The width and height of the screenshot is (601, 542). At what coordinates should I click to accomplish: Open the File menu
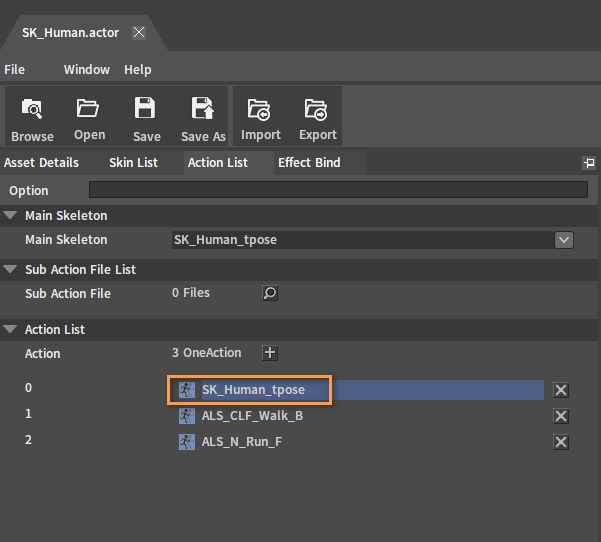click(x=15, y=70)
